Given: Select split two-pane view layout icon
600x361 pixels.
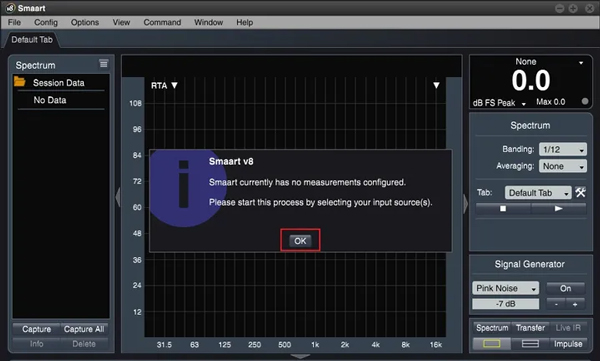Looking at the screenshot, I should click(530, 344).
